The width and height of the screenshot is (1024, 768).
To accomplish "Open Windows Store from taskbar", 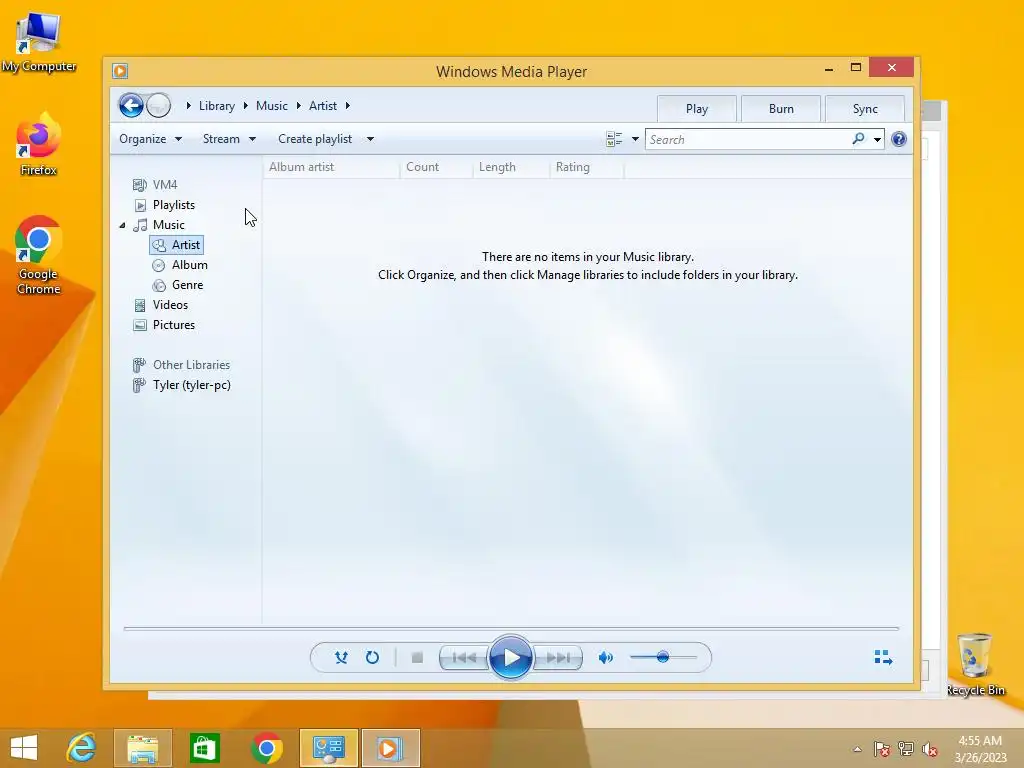I will click(204, 748).
